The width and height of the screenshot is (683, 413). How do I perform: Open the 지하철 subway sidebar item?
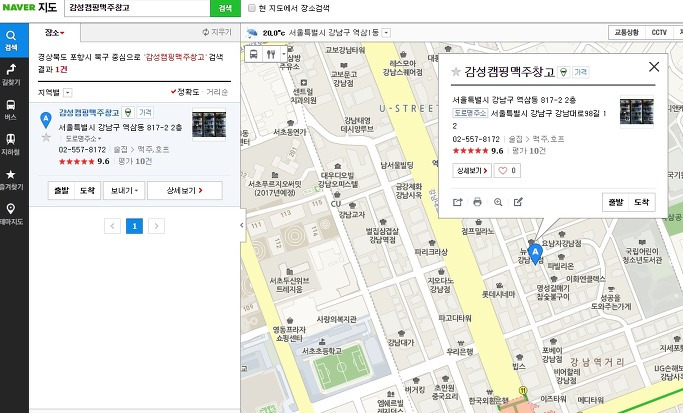pos(11,144)
